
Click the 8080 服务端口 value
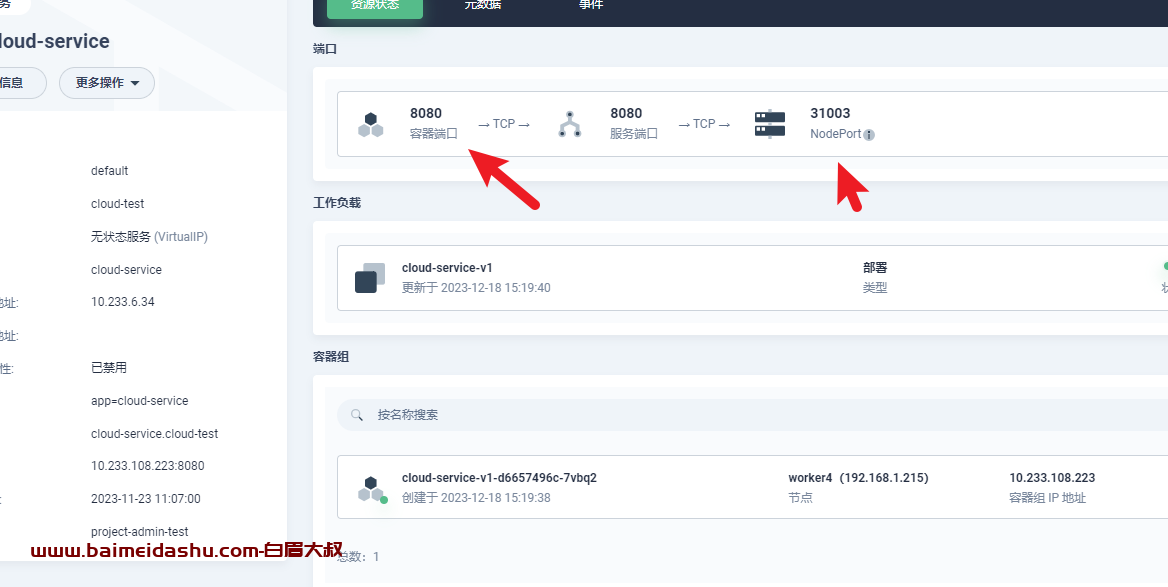coord(626,114)
